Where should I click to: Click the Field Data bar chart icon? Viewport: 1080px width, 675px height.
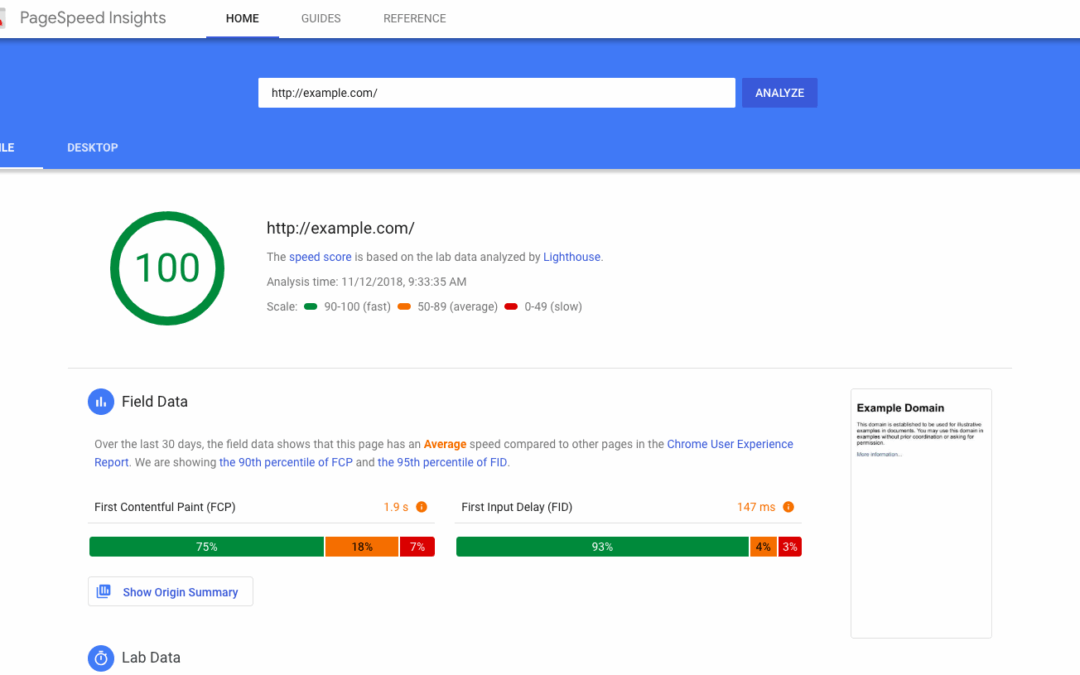pyautogui.click(x=101, y=402)
